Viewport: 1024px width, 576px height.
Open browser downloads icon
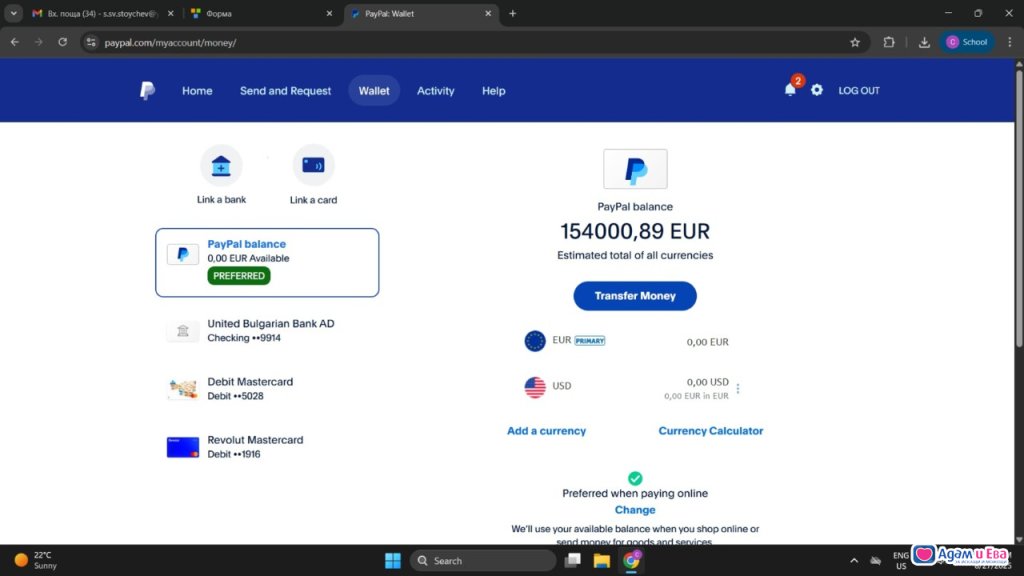point(924,42)
